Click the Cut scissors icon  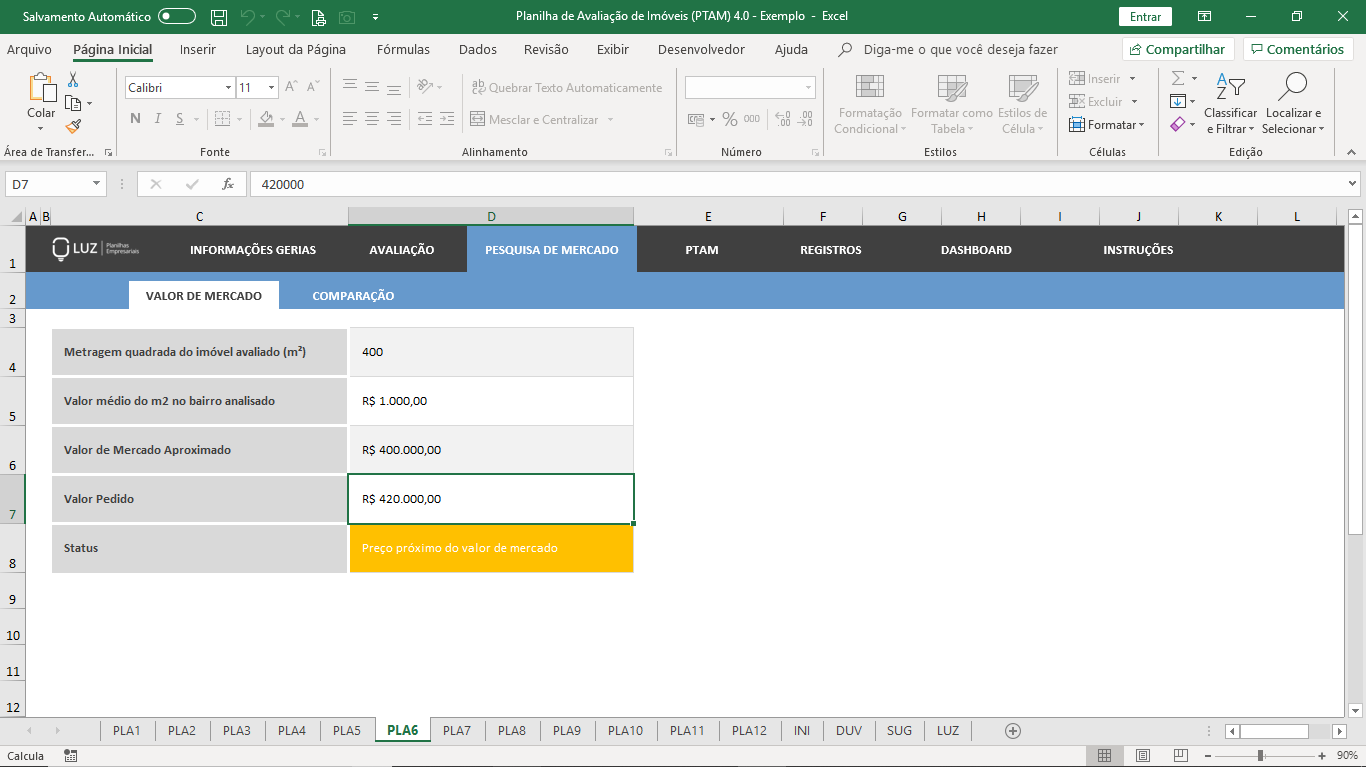73,80
